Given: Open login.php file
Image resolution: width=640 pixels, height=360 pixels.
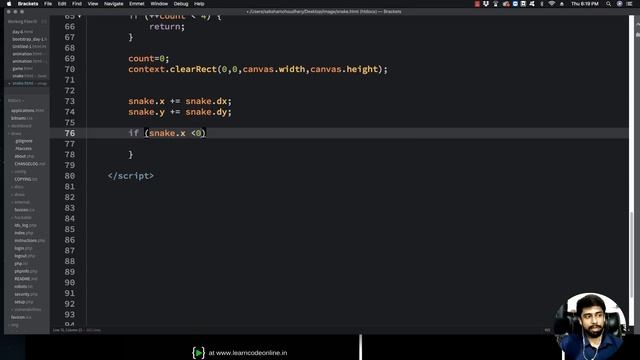Looking at the screenshot, I should [23, 248].
